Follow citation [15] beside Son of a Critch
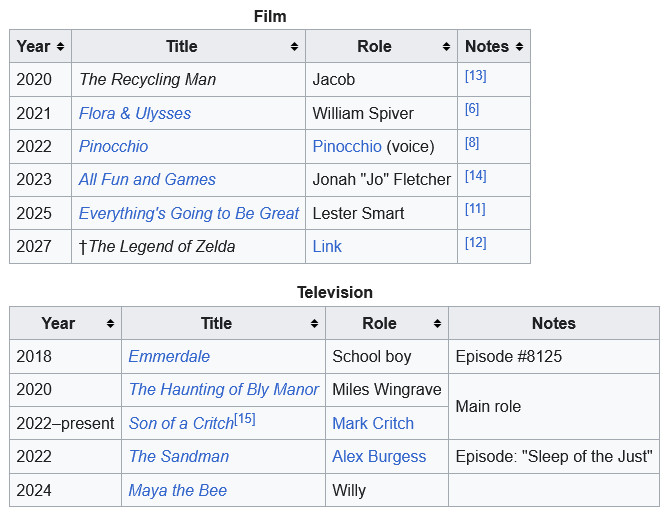 point(245,418)
